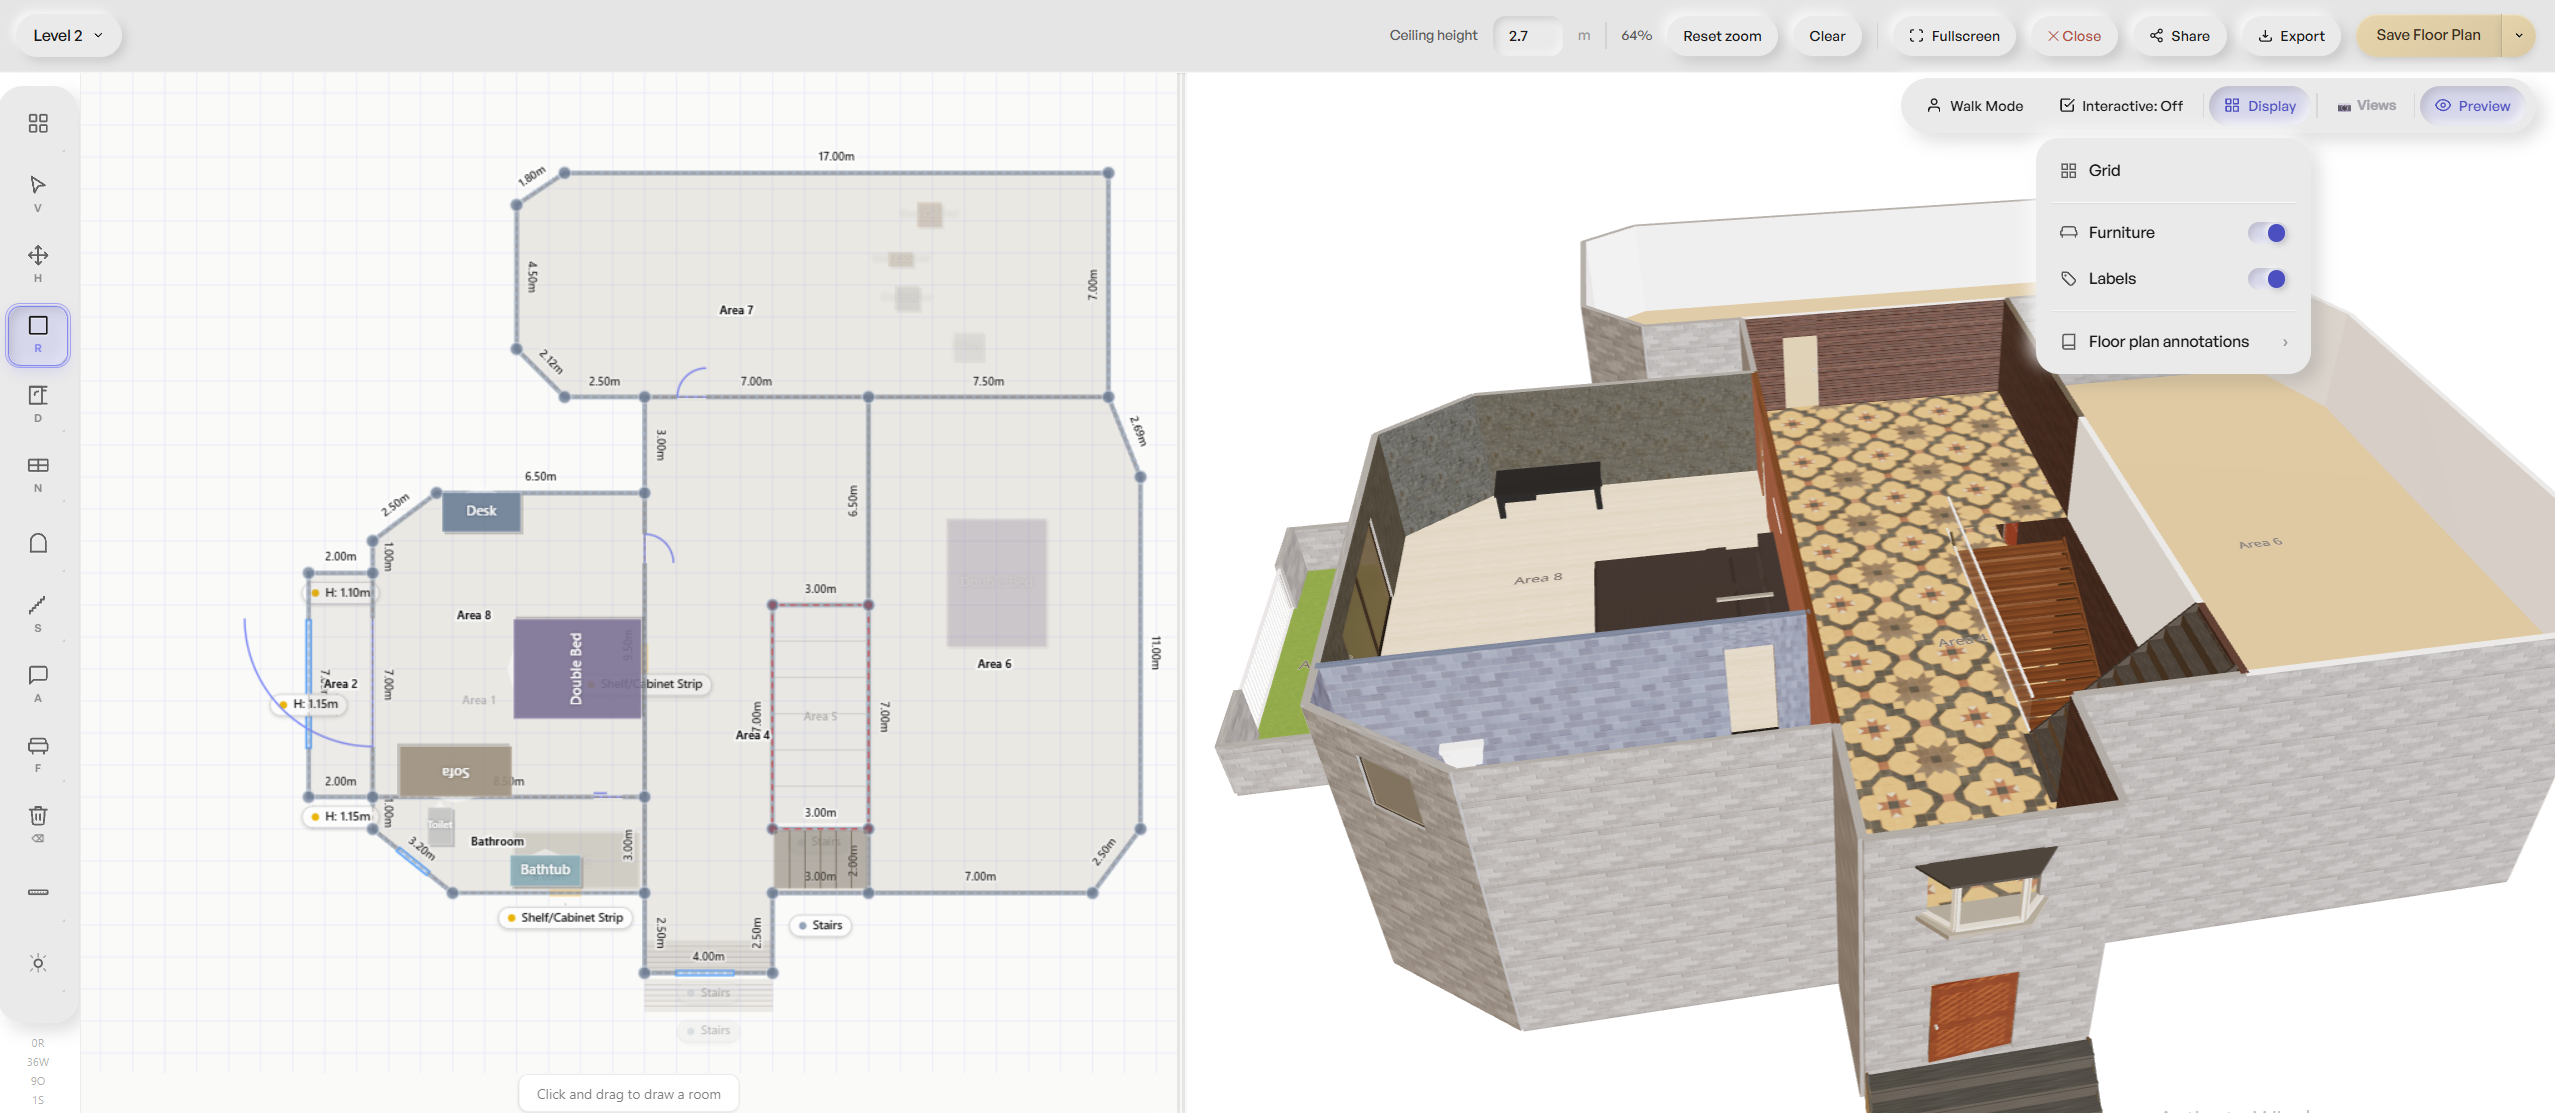Select the Desk furniture in floor plan
The height and width of the screenshot is (1113, 2555).
(481, 511)
